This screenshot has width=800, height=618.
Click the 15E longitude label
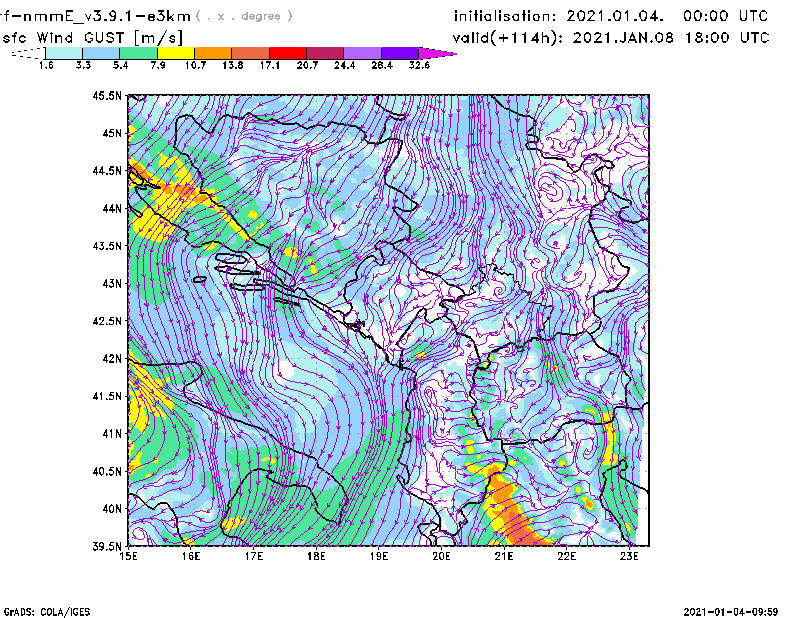tap(128, 556)
